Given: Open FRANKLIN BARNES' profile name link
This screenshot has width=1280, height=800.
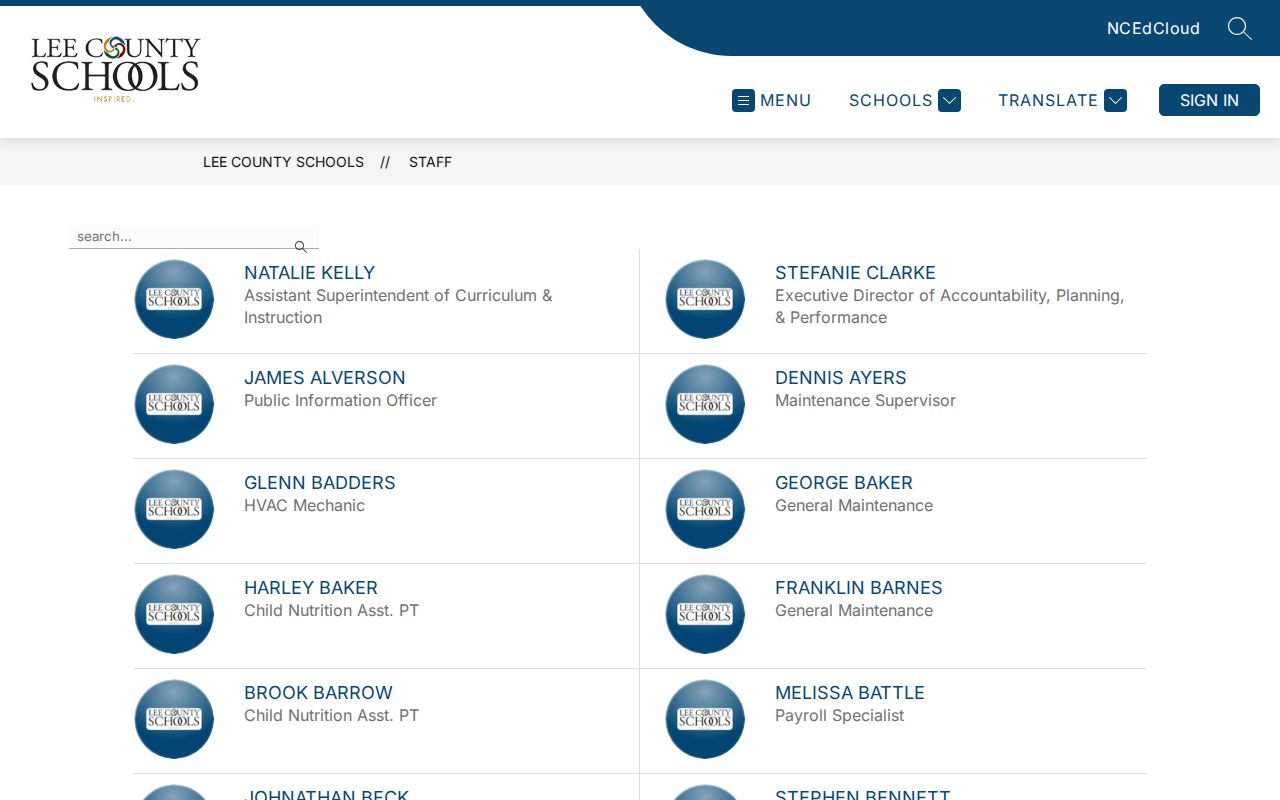Looking at the screenshot, I should (859, 588).
